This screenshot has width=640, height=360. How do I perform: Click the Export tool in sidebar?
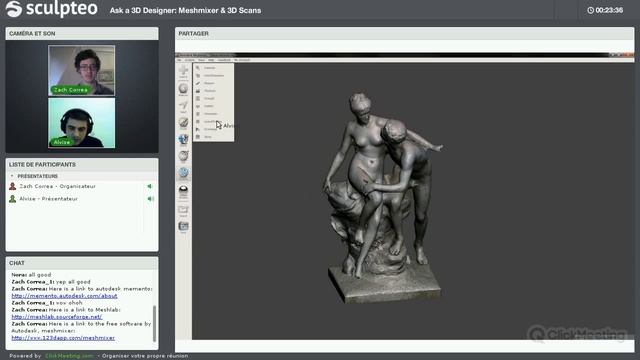point(183,210)
